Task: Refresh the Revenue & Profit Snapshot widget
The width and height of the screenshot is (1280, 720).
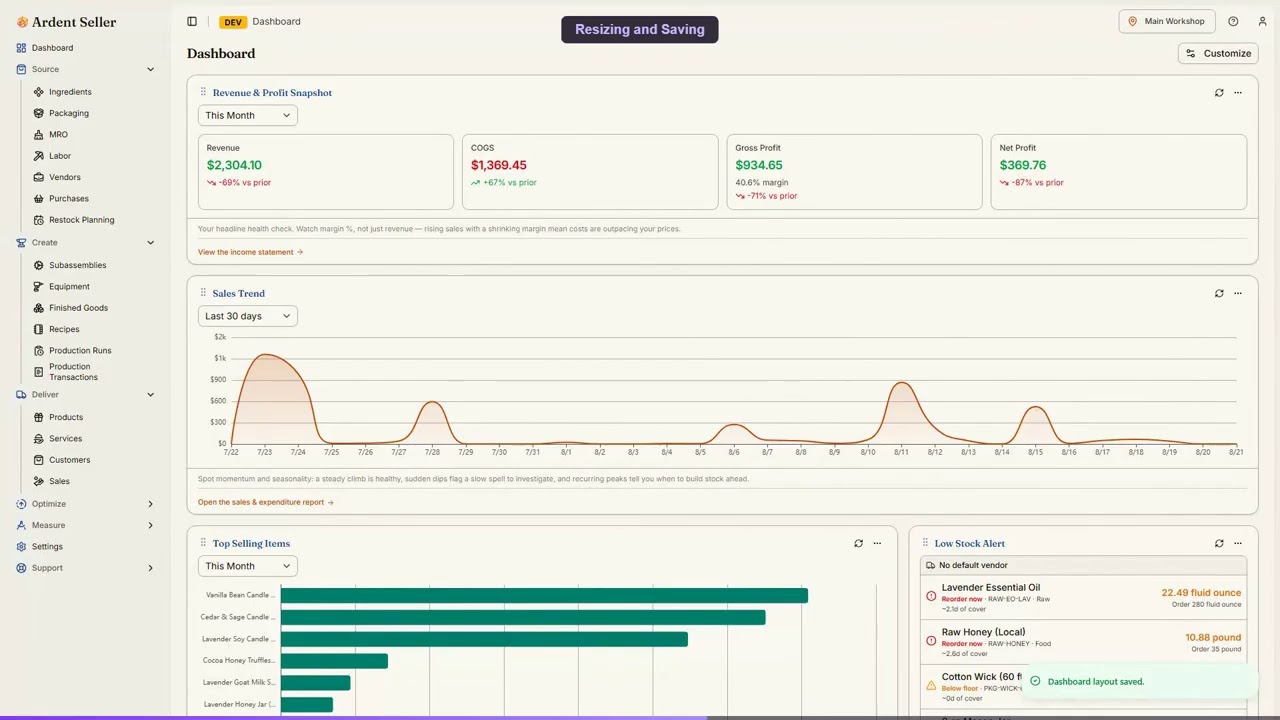Action: pos(1219,93)
